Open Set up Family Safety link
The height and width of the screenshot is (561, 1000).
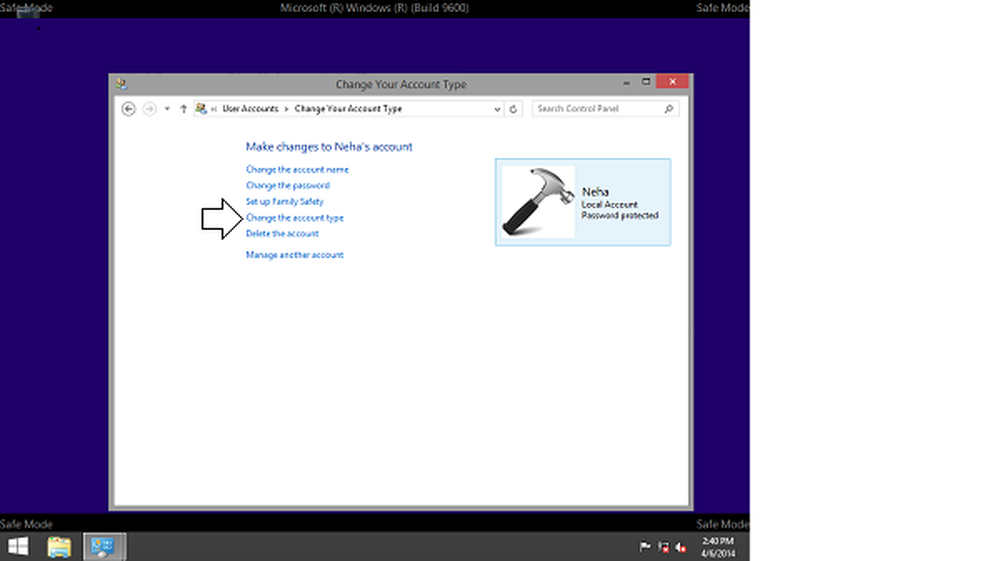tap(284, 202)
